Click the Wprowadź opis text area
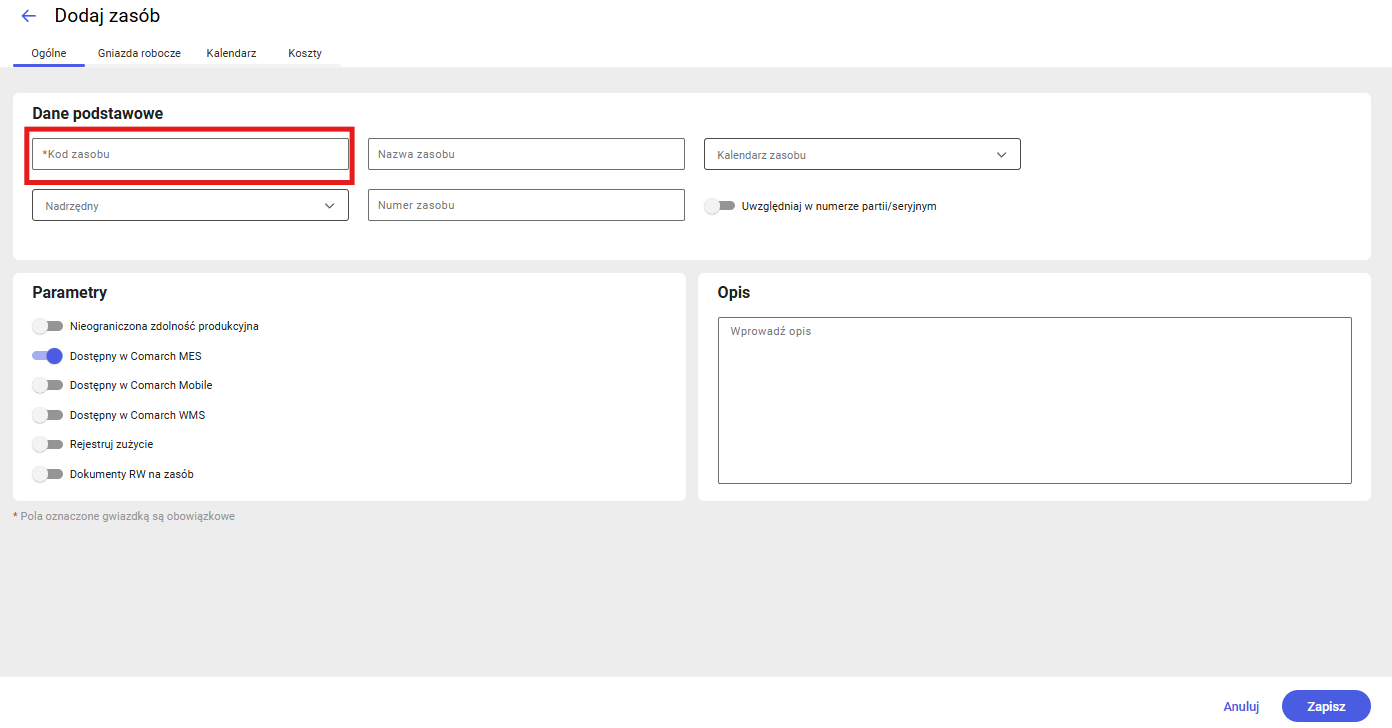The width and height of the screenshot is (1392, 728). [x=1035, y=400]
